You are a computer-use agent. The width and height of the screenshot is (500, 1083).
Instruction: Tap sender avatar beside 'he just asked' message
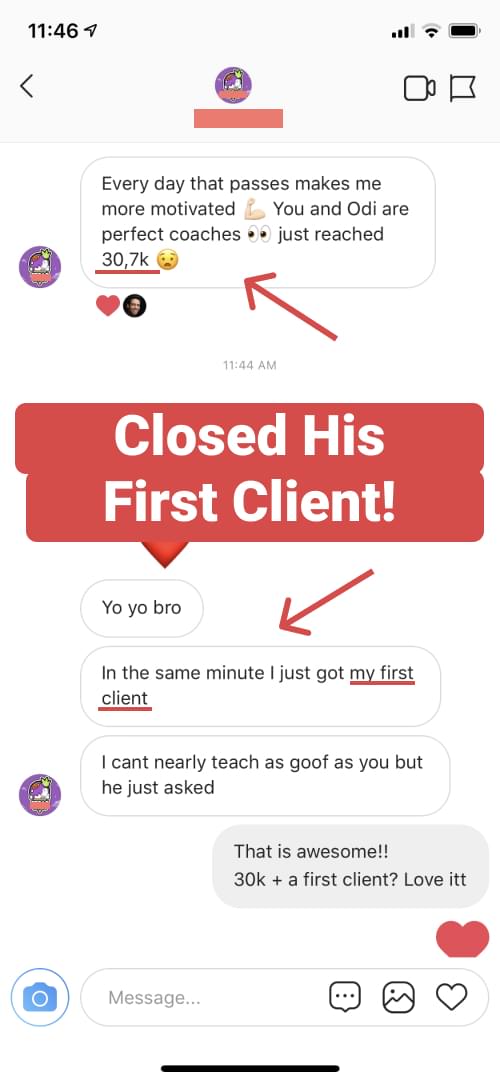40,795
